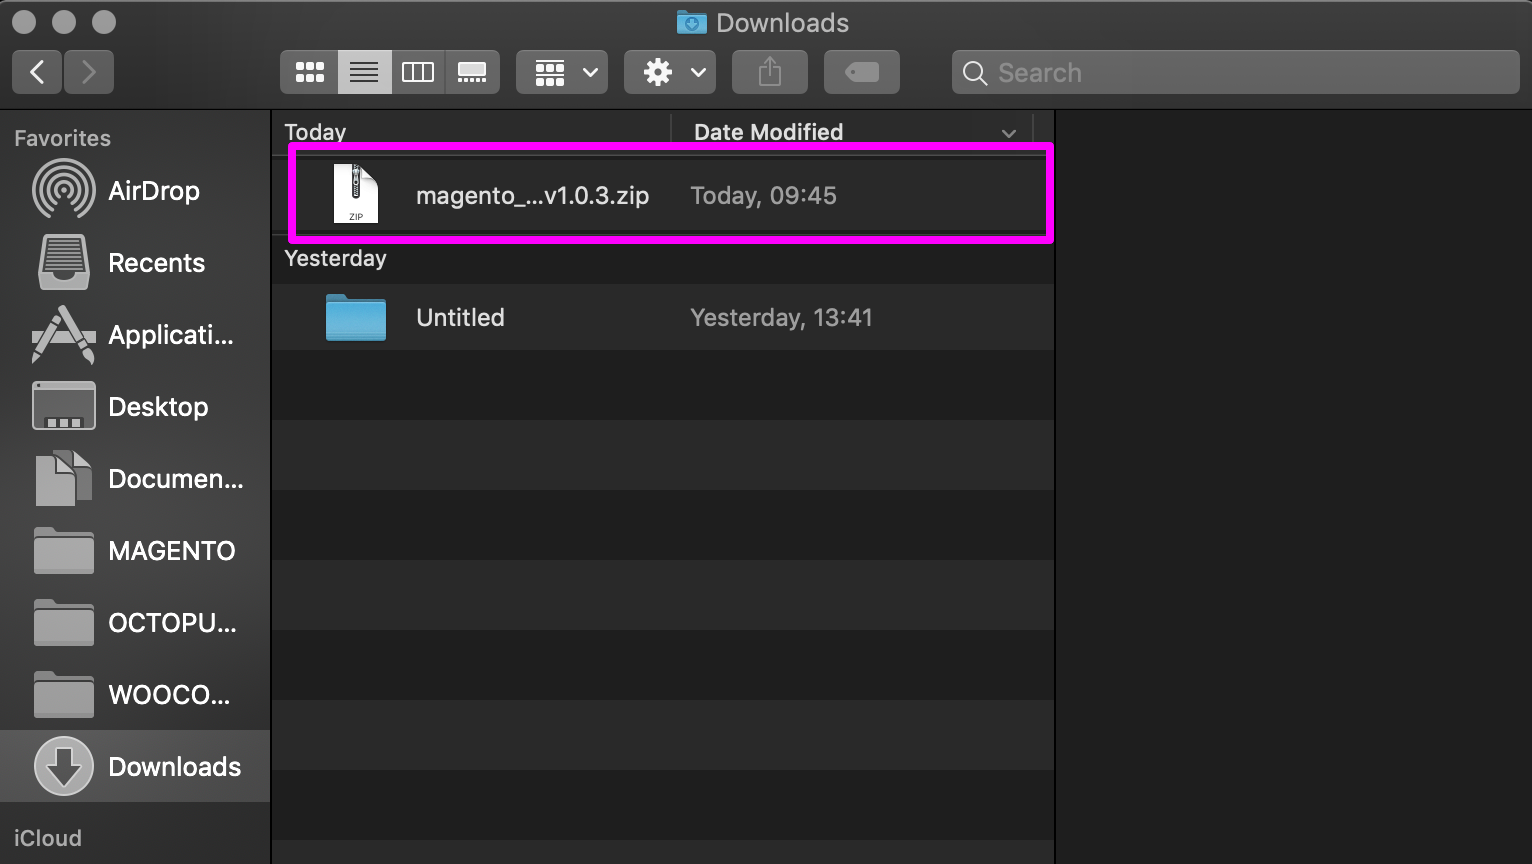Click the Share toolbar button
This screenshot has width=1532, height=864.
click(x=770, y=72)
